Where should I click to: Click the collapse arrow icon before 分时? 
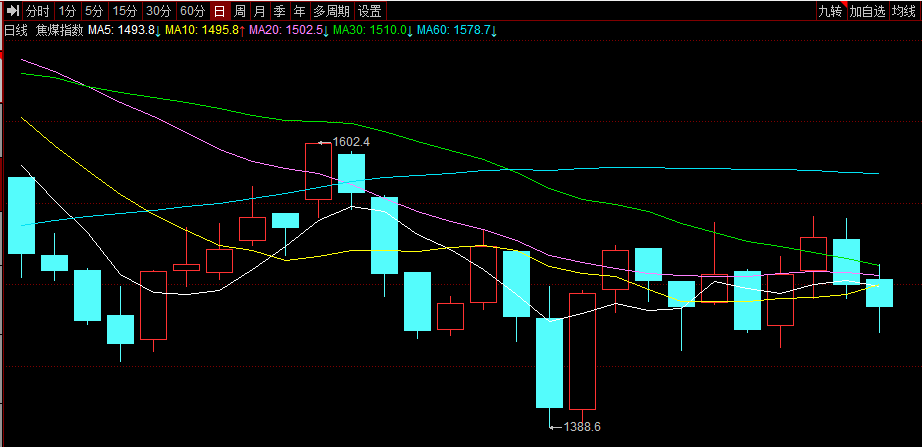(13, 11)
